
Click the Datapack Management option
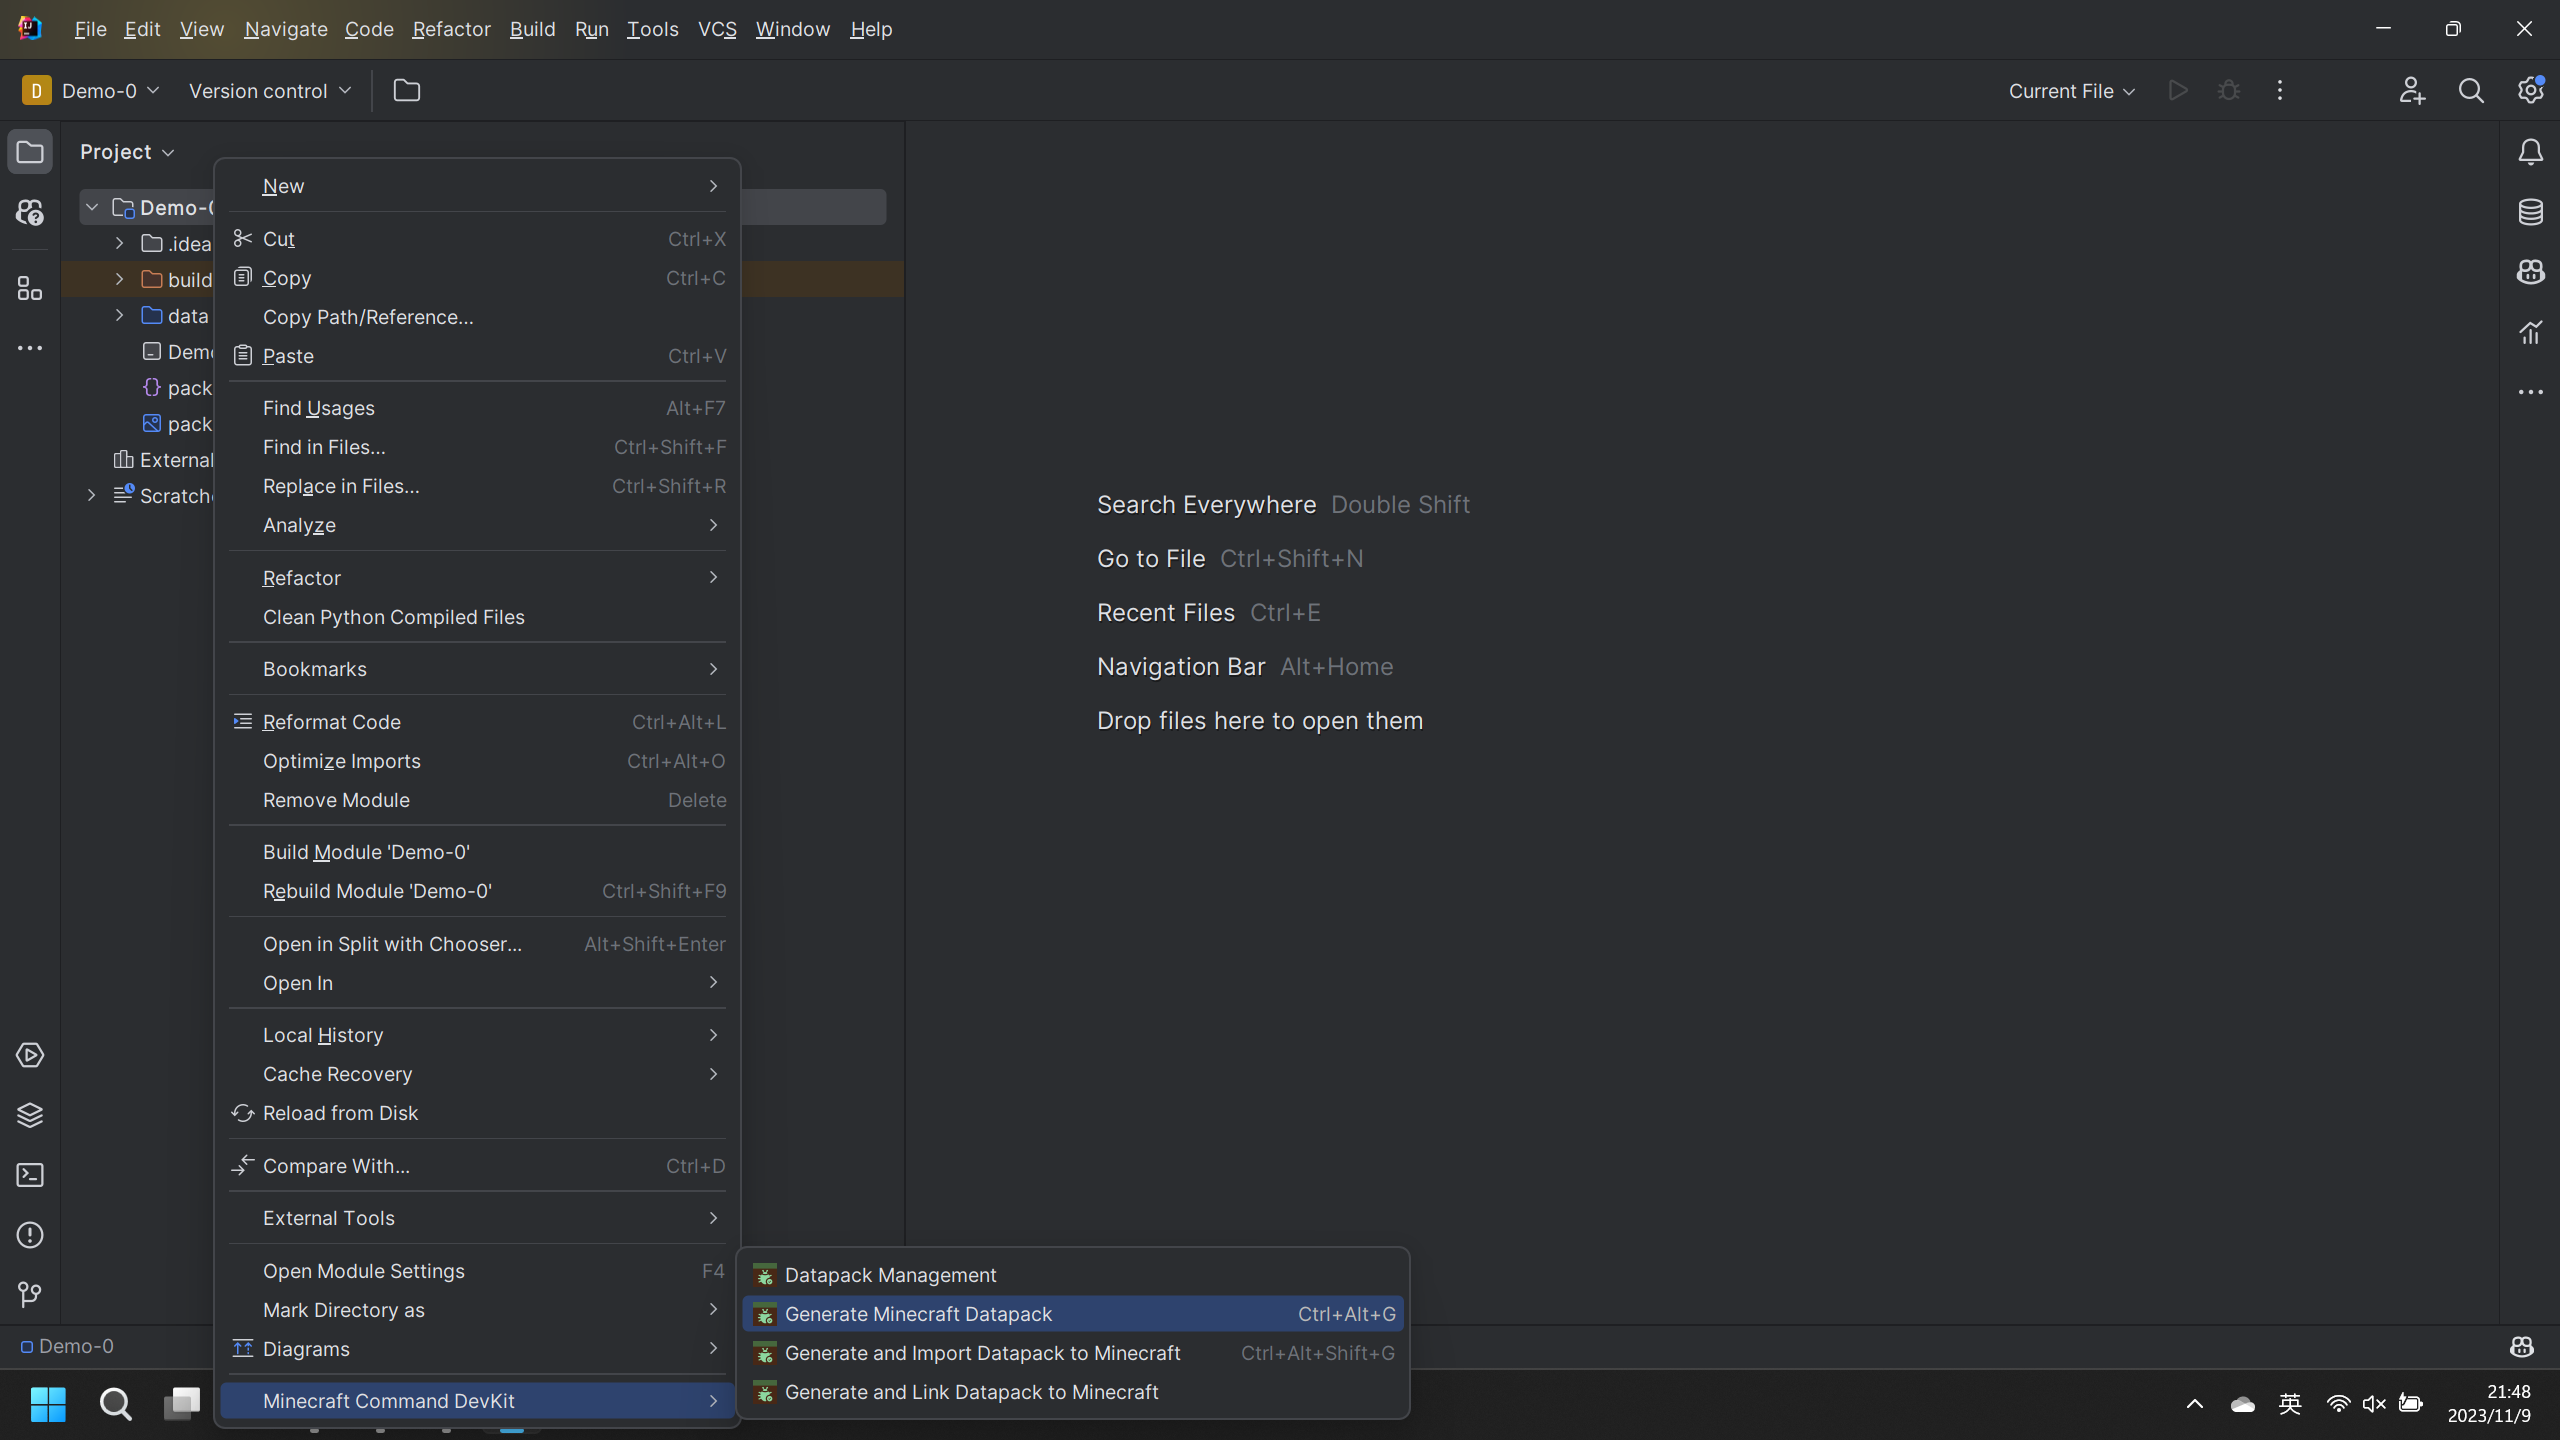click(x=890, y=1275)
